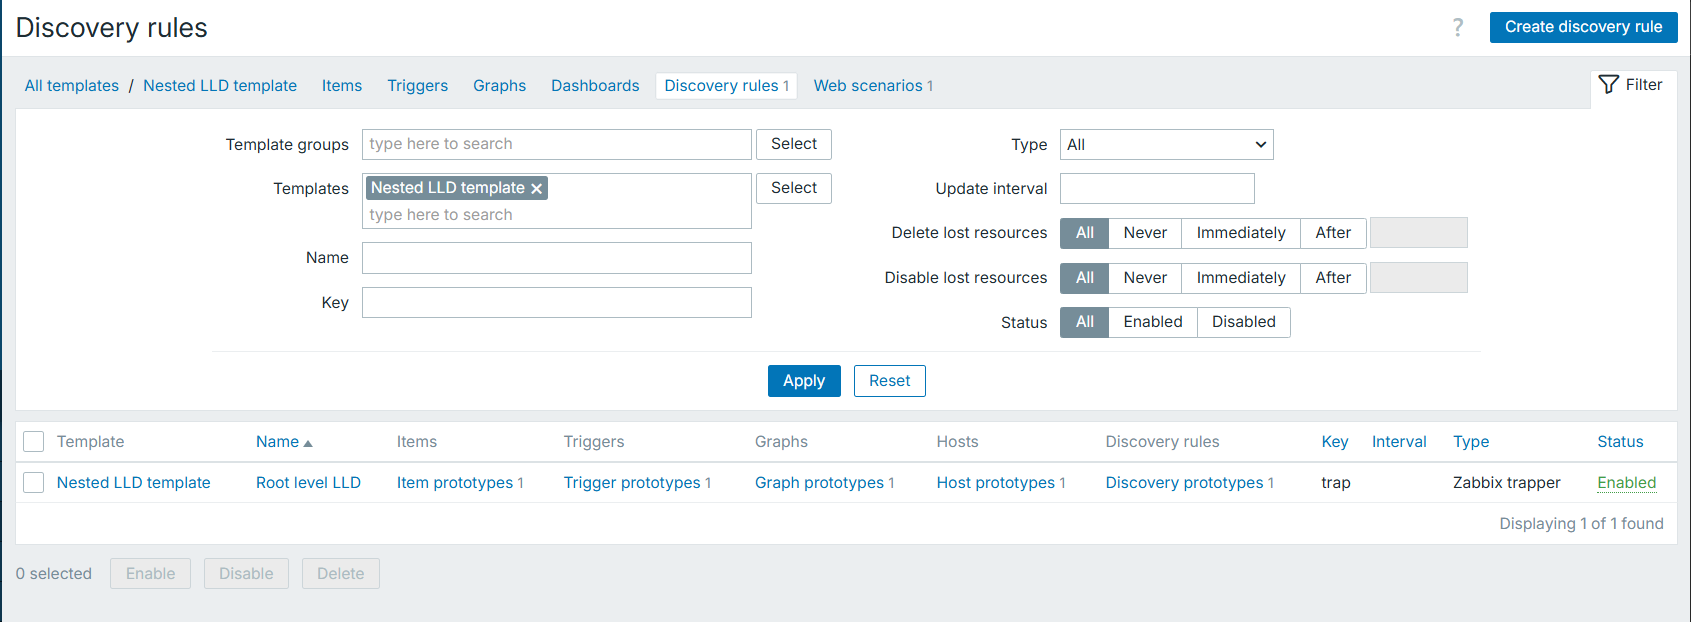Toggle the Filter funnel icon
1691x622 pixels.
(x=1608, y=85)
